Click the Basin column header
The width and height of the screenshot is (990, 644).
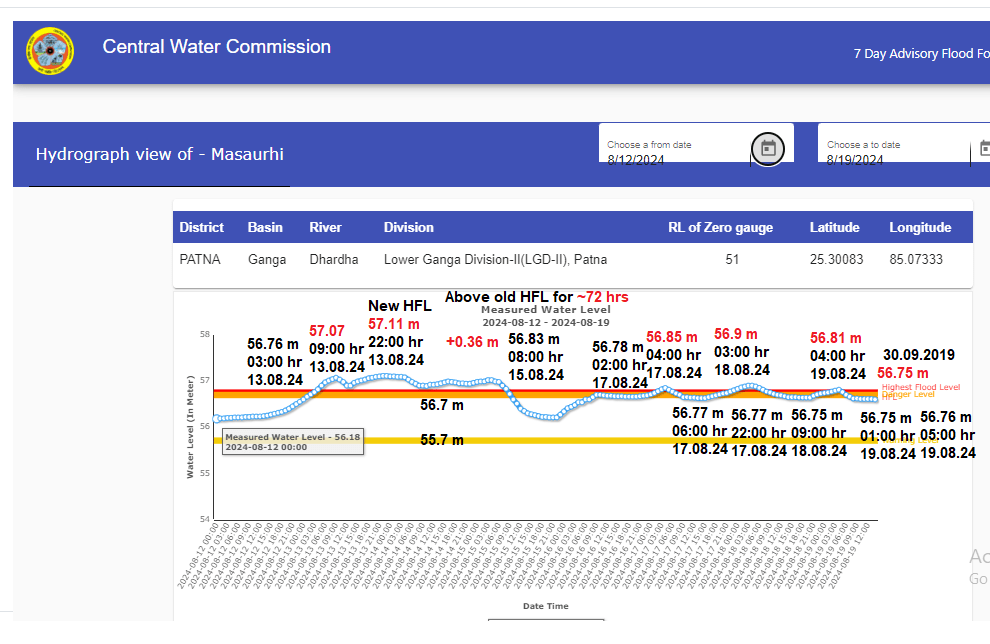click(265, 228)
